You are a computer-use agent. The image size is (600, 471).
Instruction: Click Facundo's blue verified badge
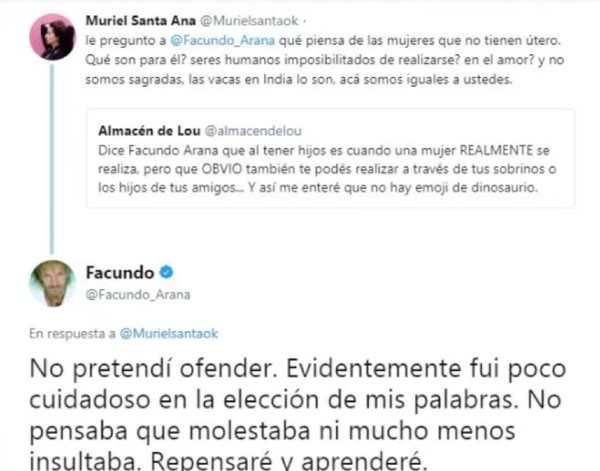pyautogui.click(x=166, y=272)
